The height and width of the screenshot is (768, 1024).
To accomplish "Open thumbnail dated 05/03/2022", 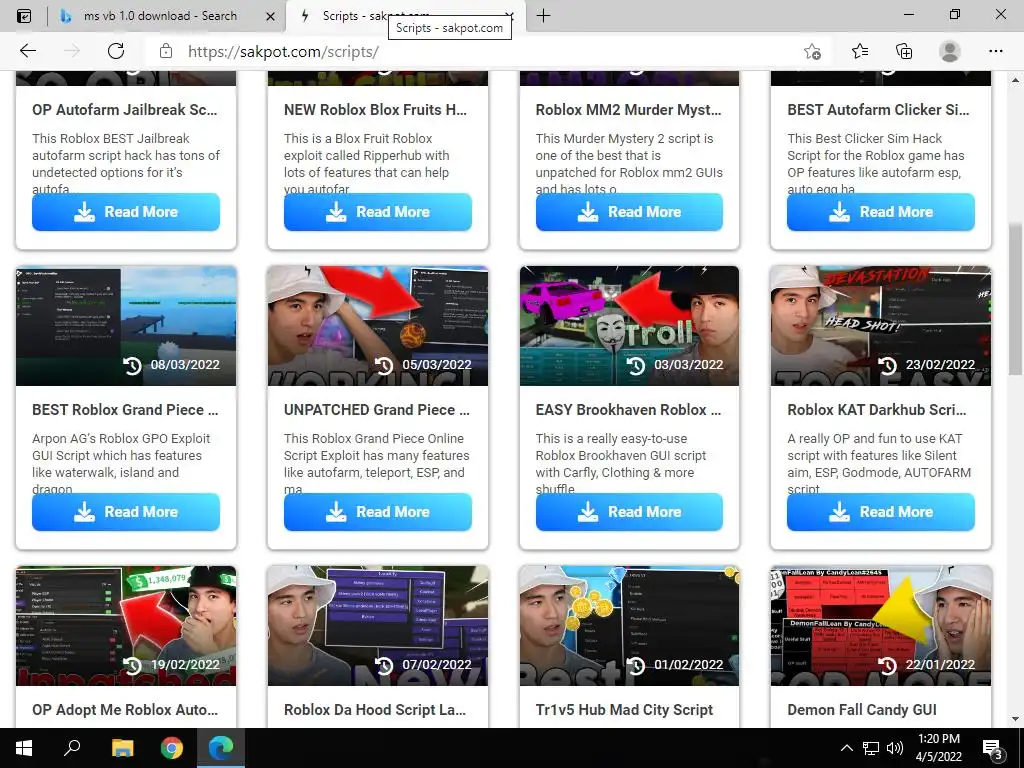I will [377, 325].
